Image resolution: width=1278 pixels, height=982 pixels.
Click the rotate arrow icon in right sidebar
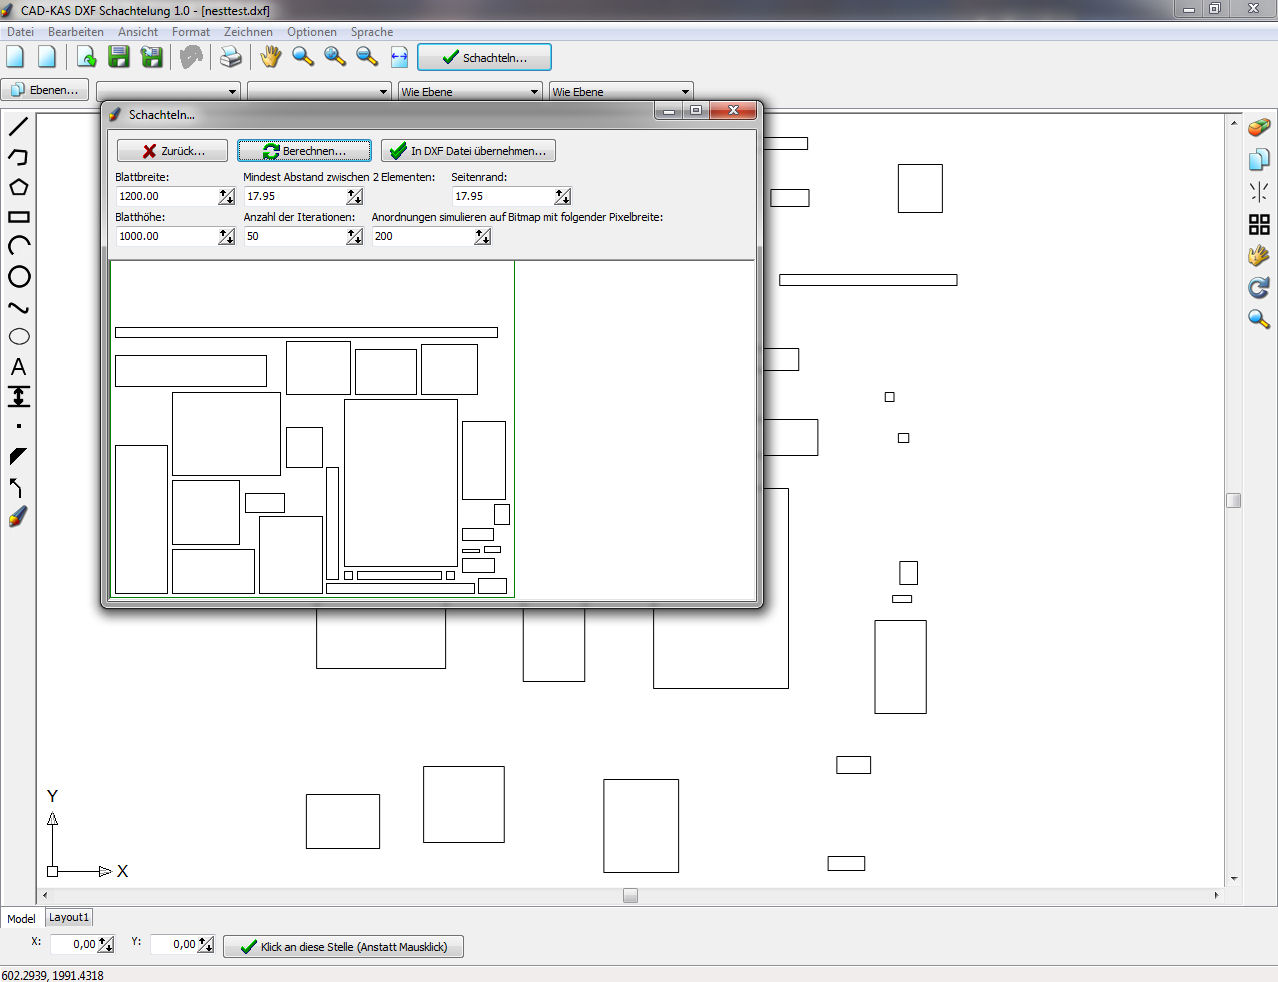point(1259,288)
